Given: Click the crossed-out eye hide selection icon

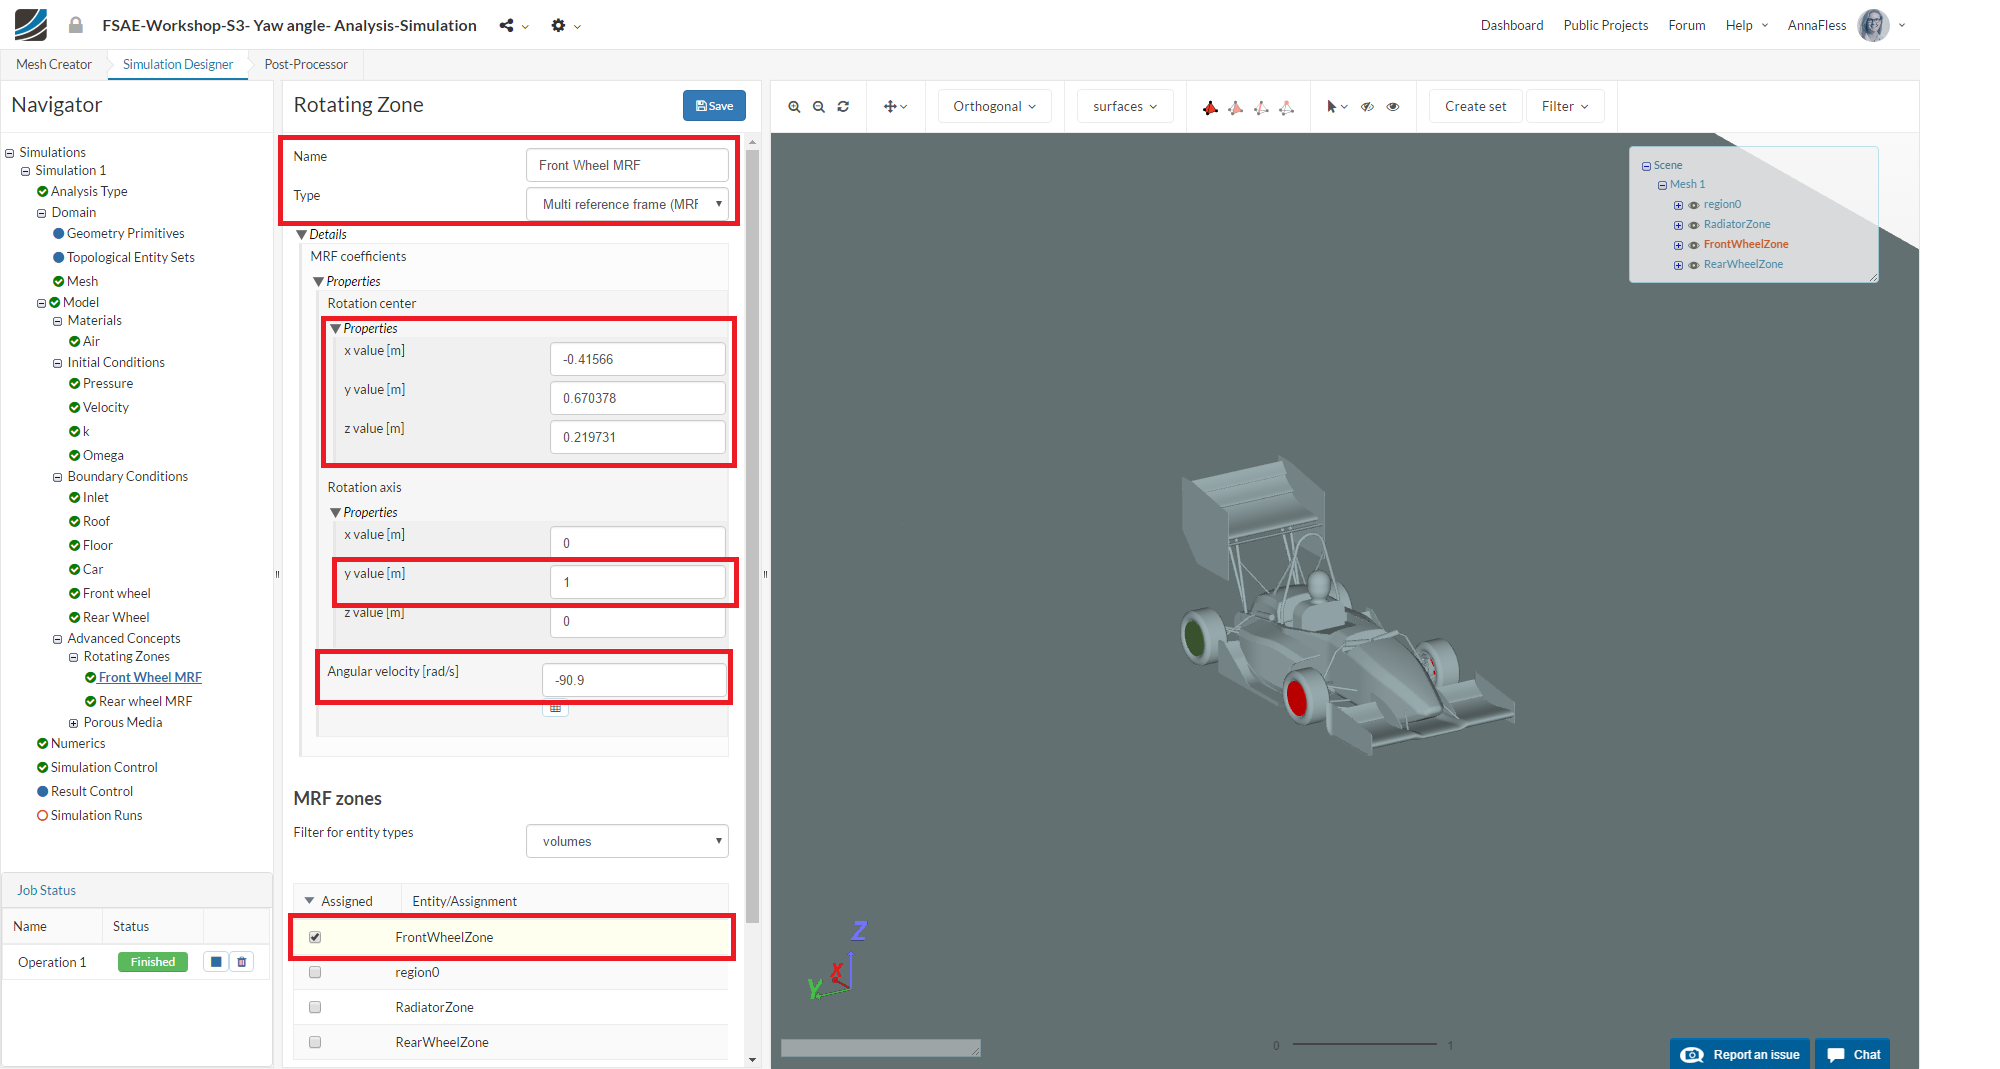Looking at the screenshot, I should tap(1367, 107).
